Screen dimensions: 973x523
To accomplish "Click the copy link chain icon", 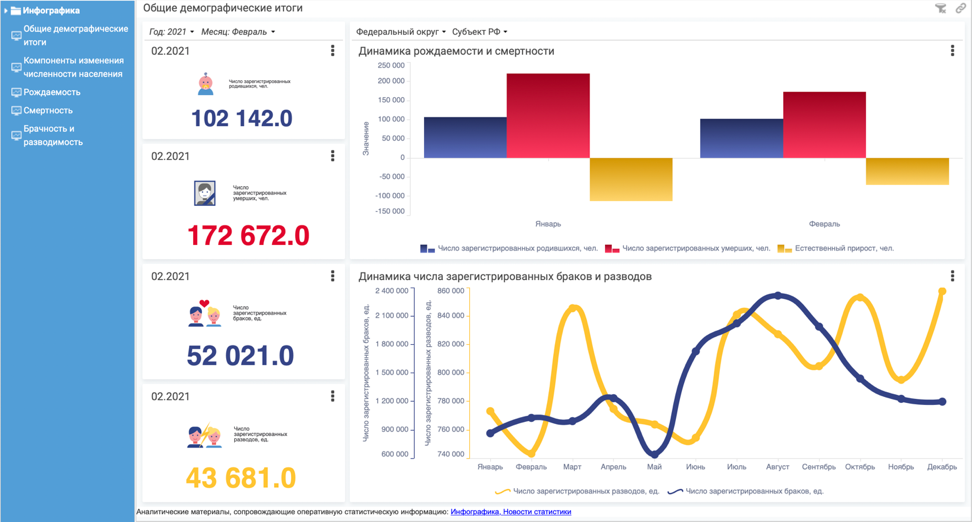I will point(961,8).
